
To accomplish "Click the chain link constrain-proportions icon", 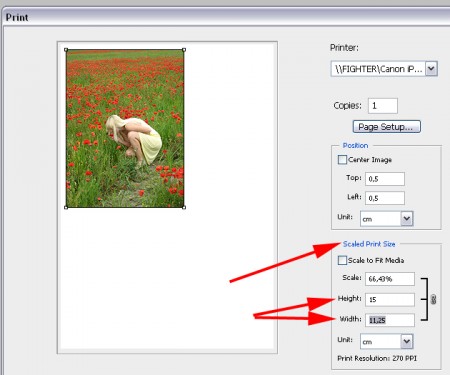I will tap(433, 299).
